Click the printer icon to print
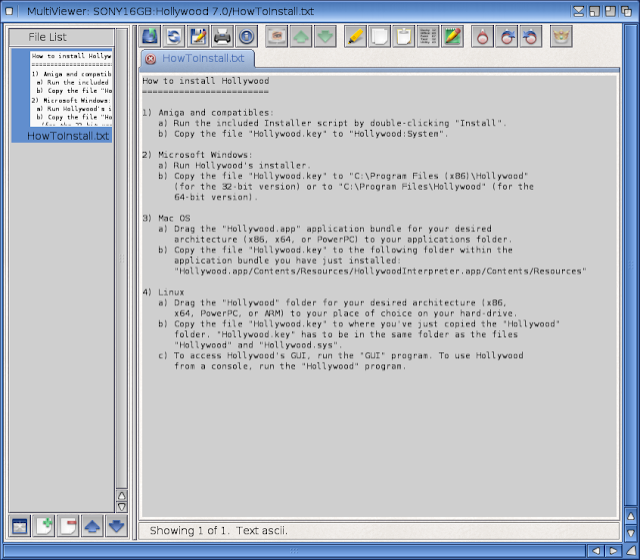The height and width of the screenshot is (560, 640). (222, 37)
